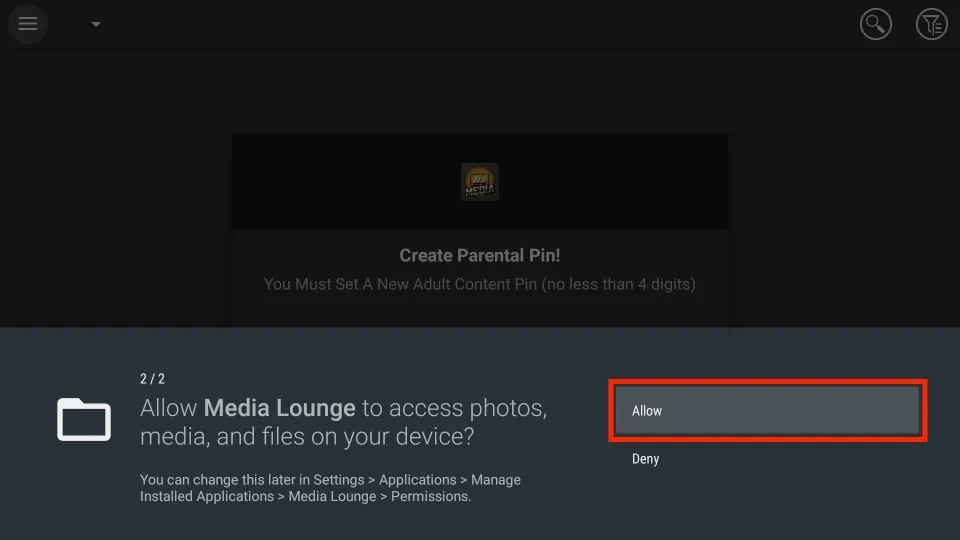
Task: Select the Create Parental Pin! heading
Action: 479,255
